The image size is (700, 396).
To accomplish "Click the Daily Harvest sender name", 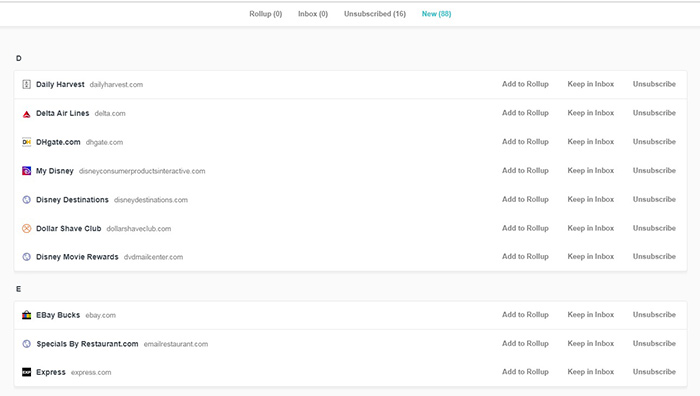I will tap(60, 84).
